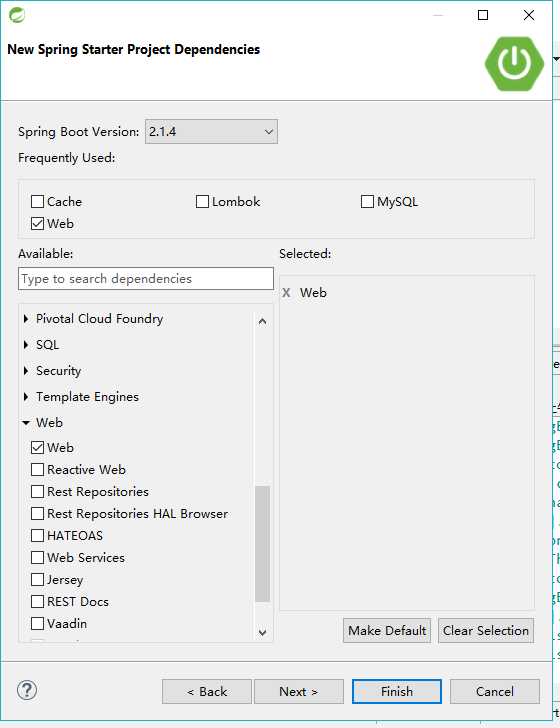Check the Reactive Web dependency
This screenshot has height=728, width=560.
37,469
